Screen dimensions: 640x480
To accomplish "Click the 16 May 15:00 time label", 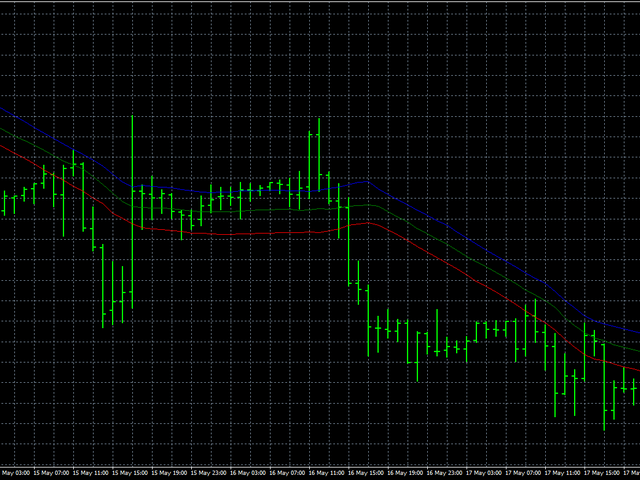I will pos(366,473).
